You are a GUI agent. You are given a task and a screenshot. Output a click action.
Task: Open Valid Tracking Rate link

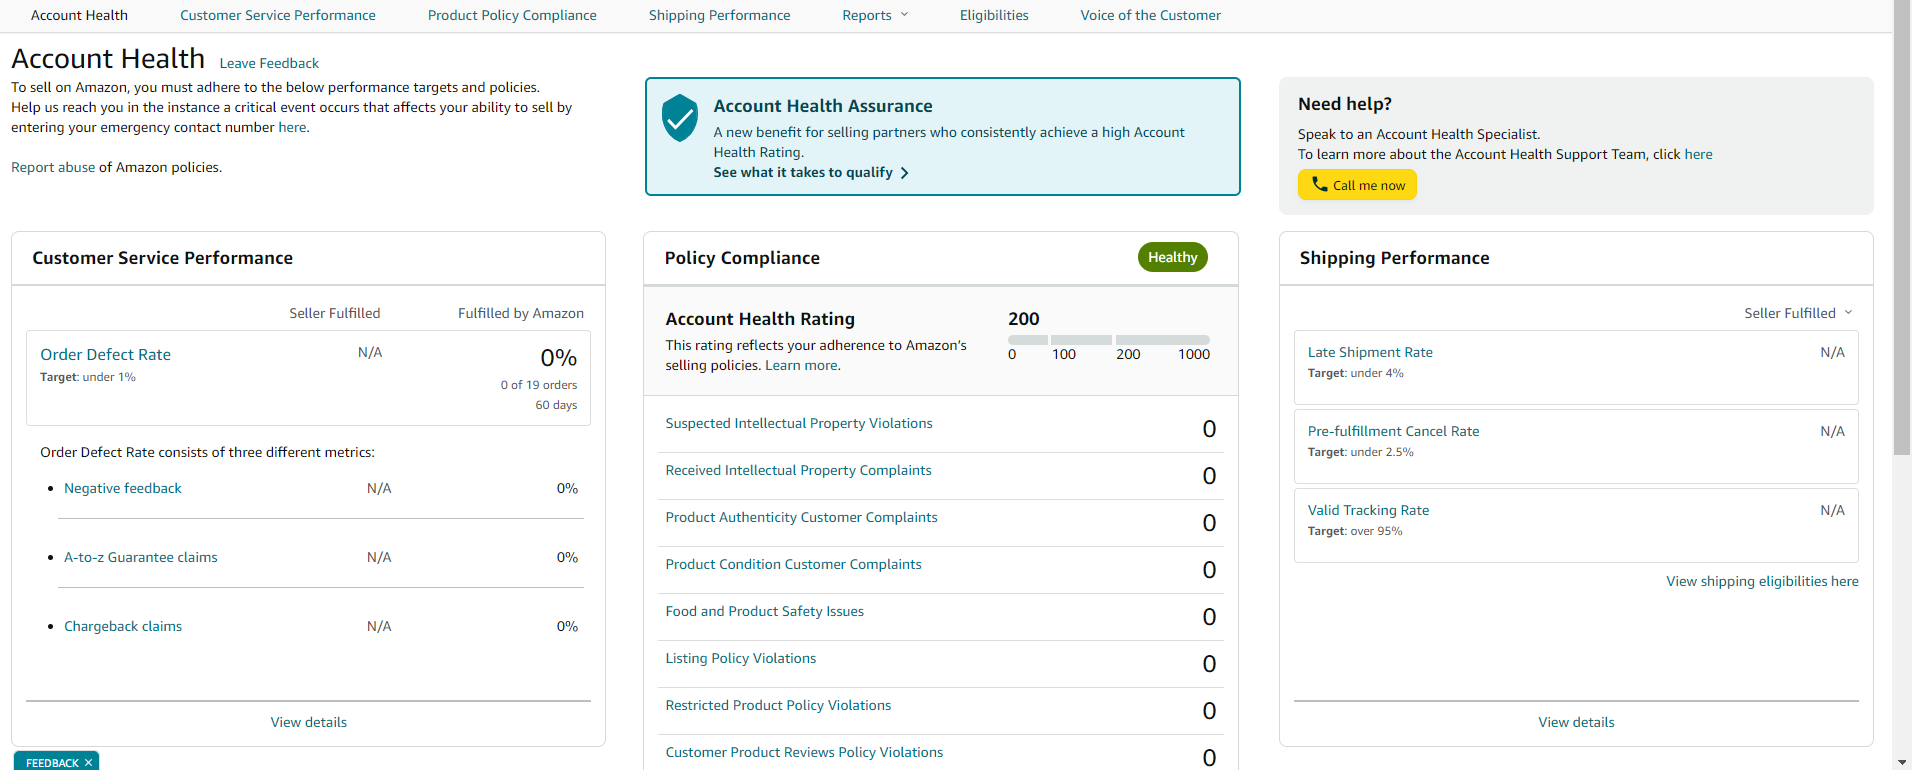click(1368, 510)
